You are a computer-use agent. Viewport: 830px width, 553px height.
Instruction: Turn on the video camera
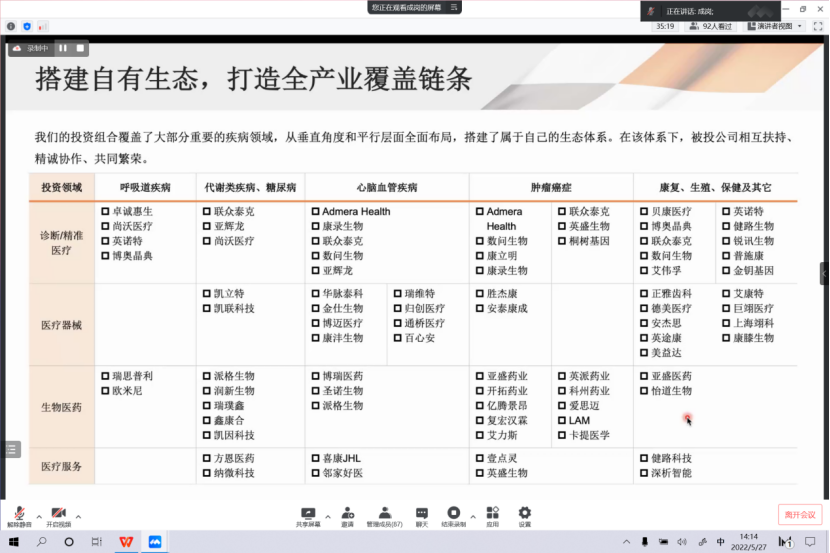tap(58, 516)
